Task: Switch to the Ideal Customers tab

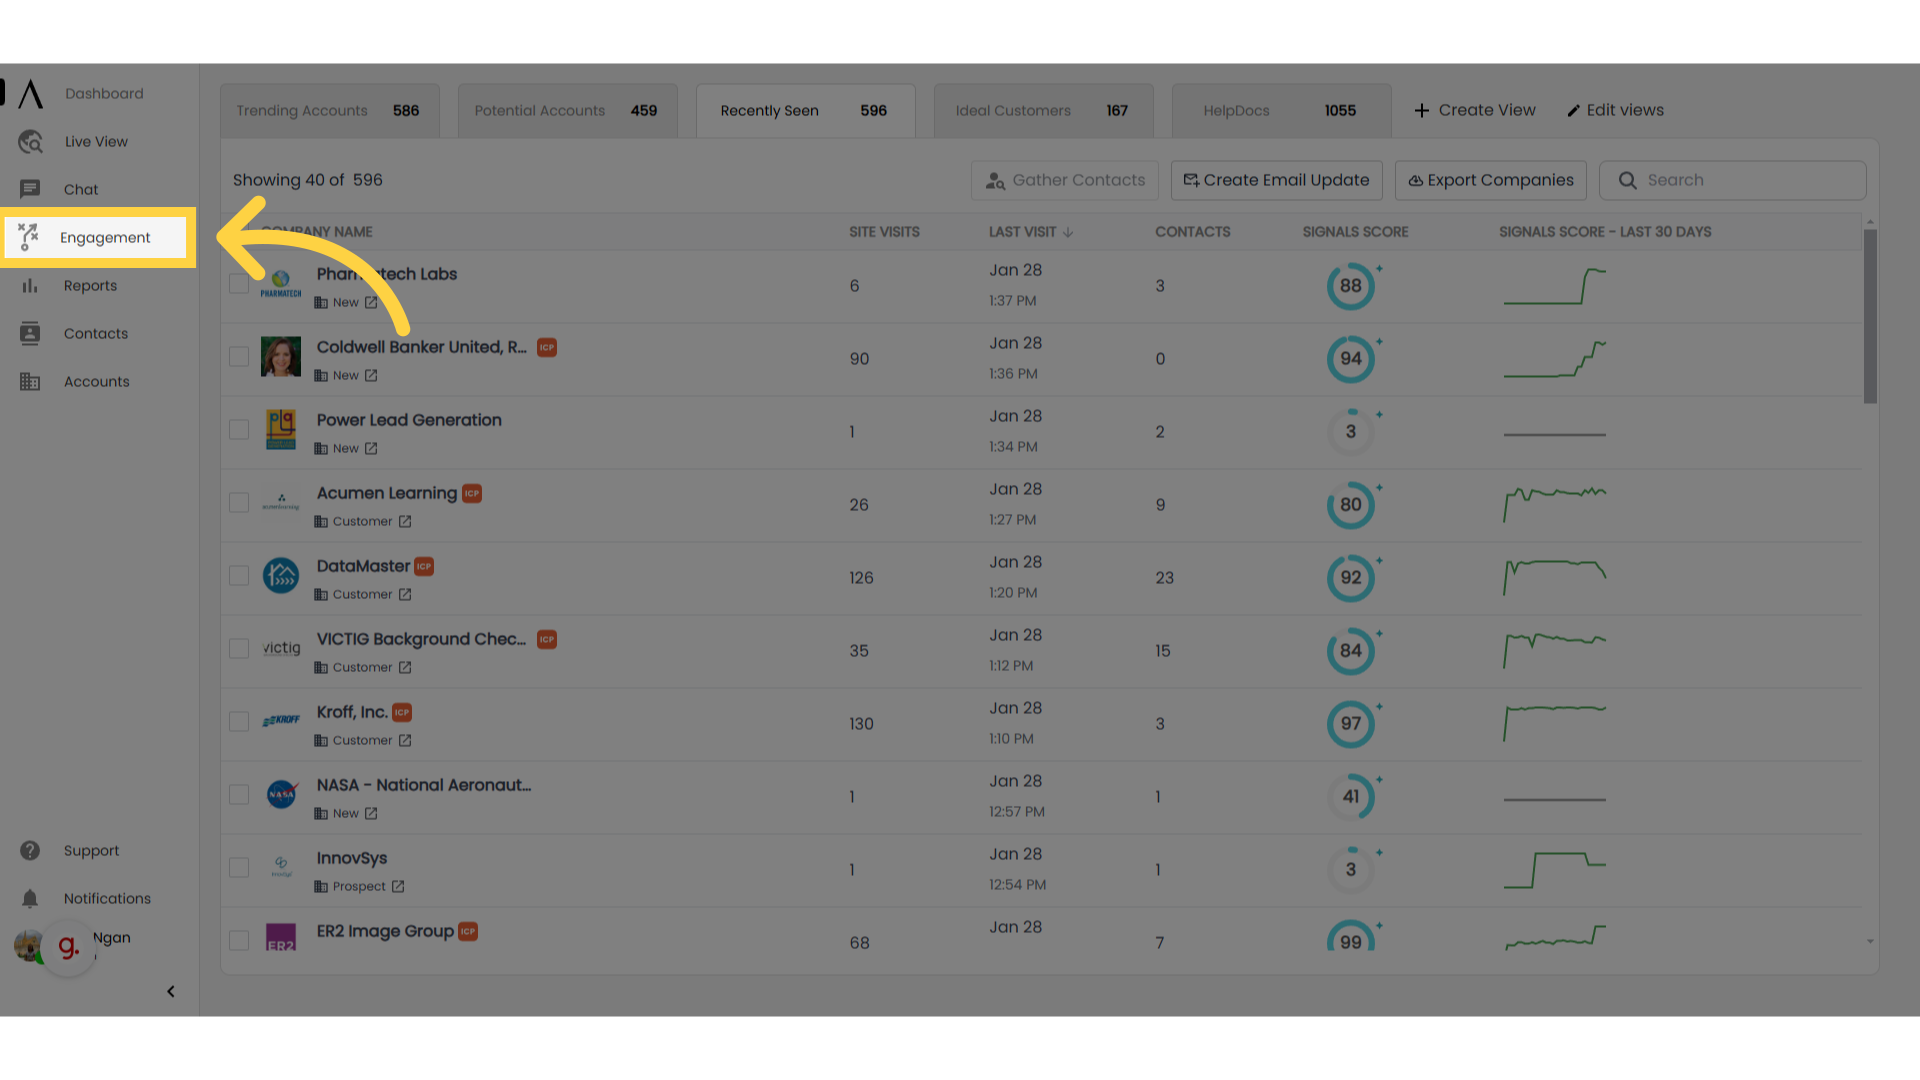Action: 1043,111
